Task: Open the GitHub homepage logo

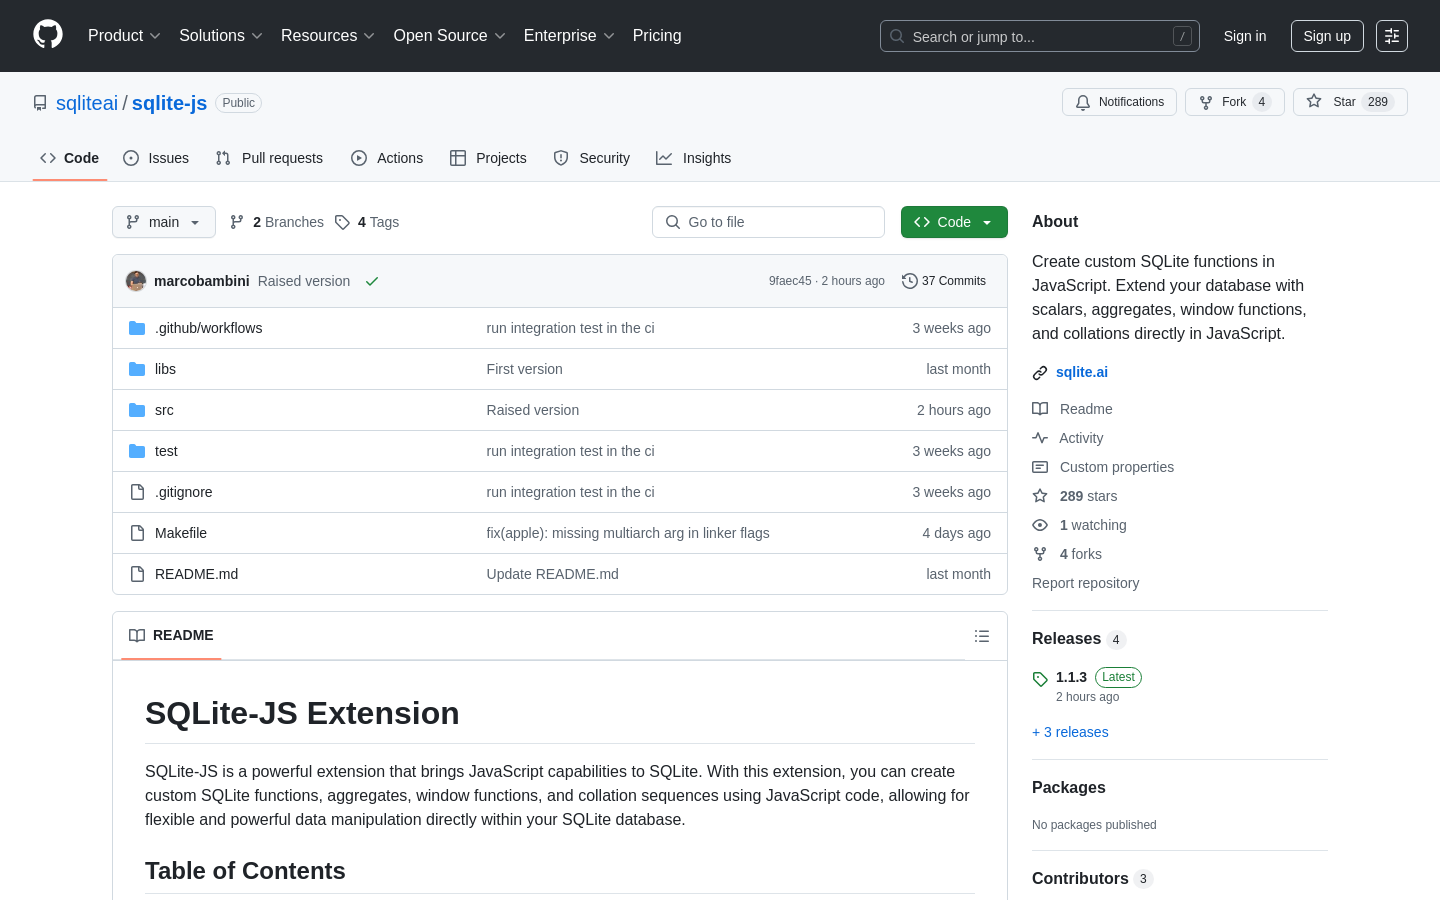Action: coord(48,35)
